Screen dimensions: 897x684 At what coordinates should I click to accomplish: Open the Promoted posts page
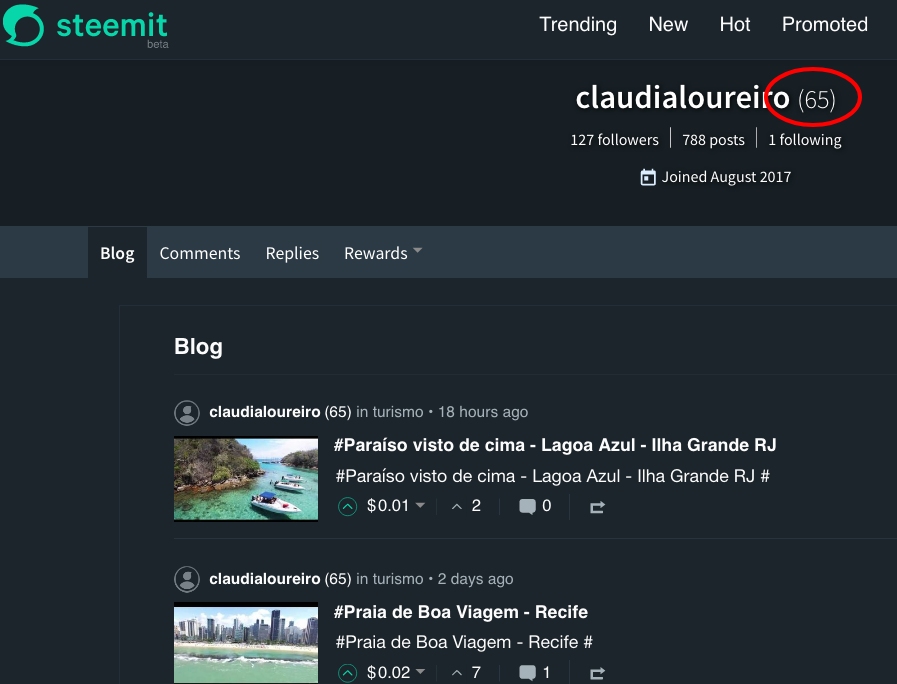click(x=824, y=25)
